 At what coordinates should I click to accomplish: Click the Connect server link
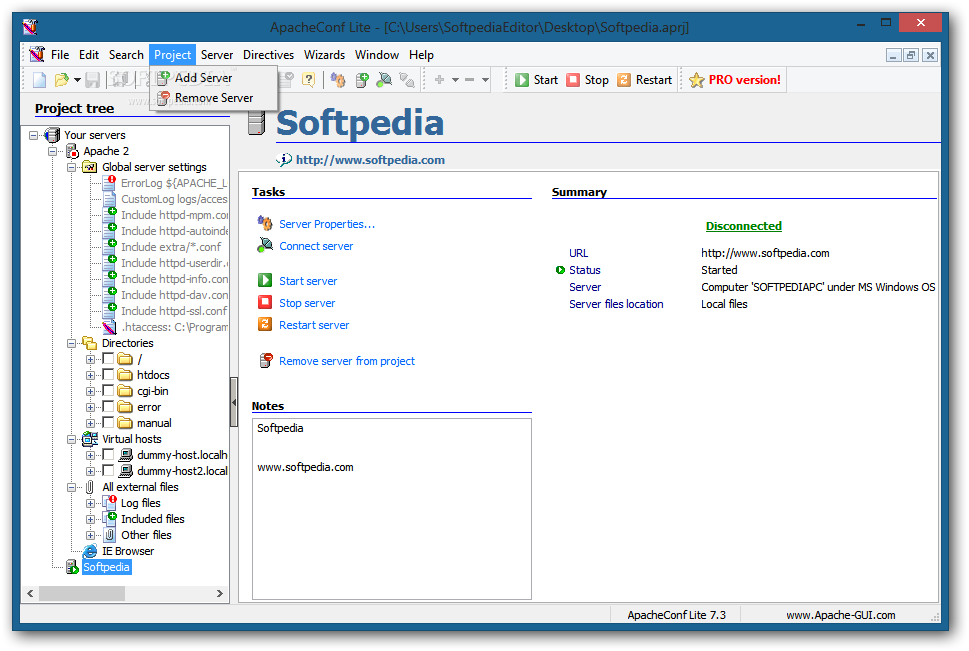coord(316,246)
